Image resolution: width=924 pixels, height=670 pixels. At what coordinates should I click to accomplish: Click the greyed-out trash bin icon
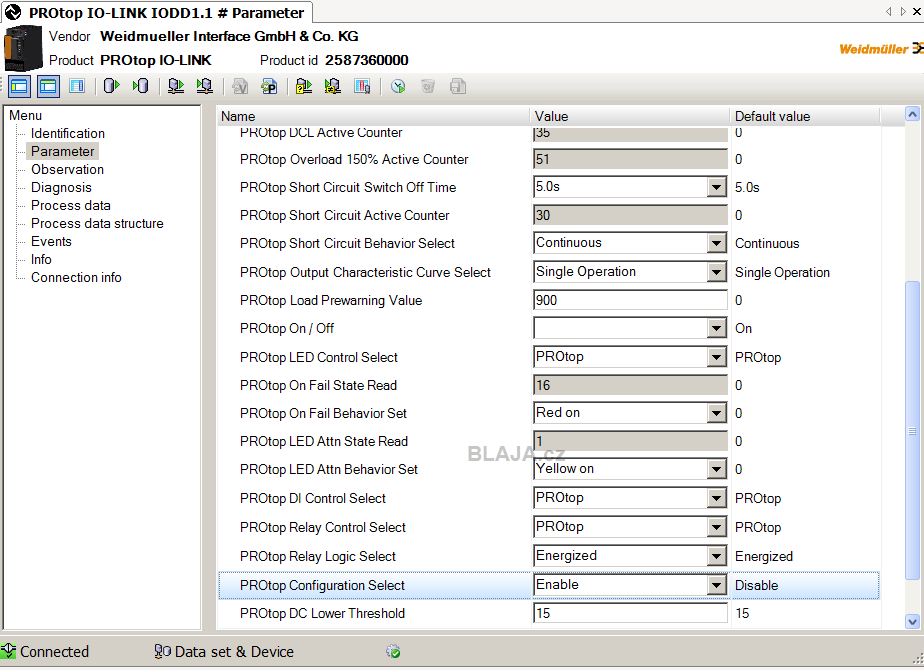point(428,87)
